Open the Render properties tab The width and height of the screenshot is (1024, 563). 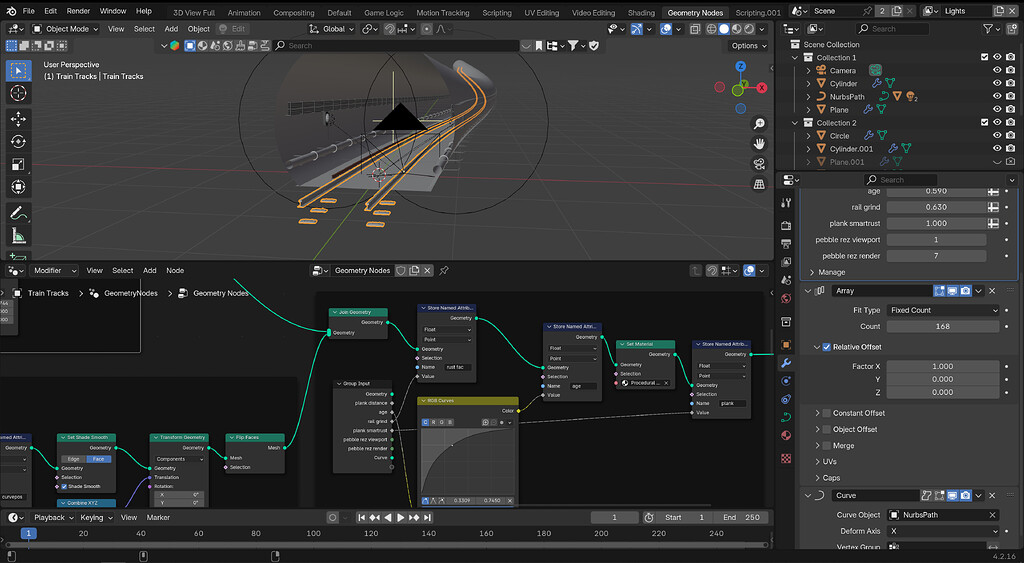click(x=786, y=225)
